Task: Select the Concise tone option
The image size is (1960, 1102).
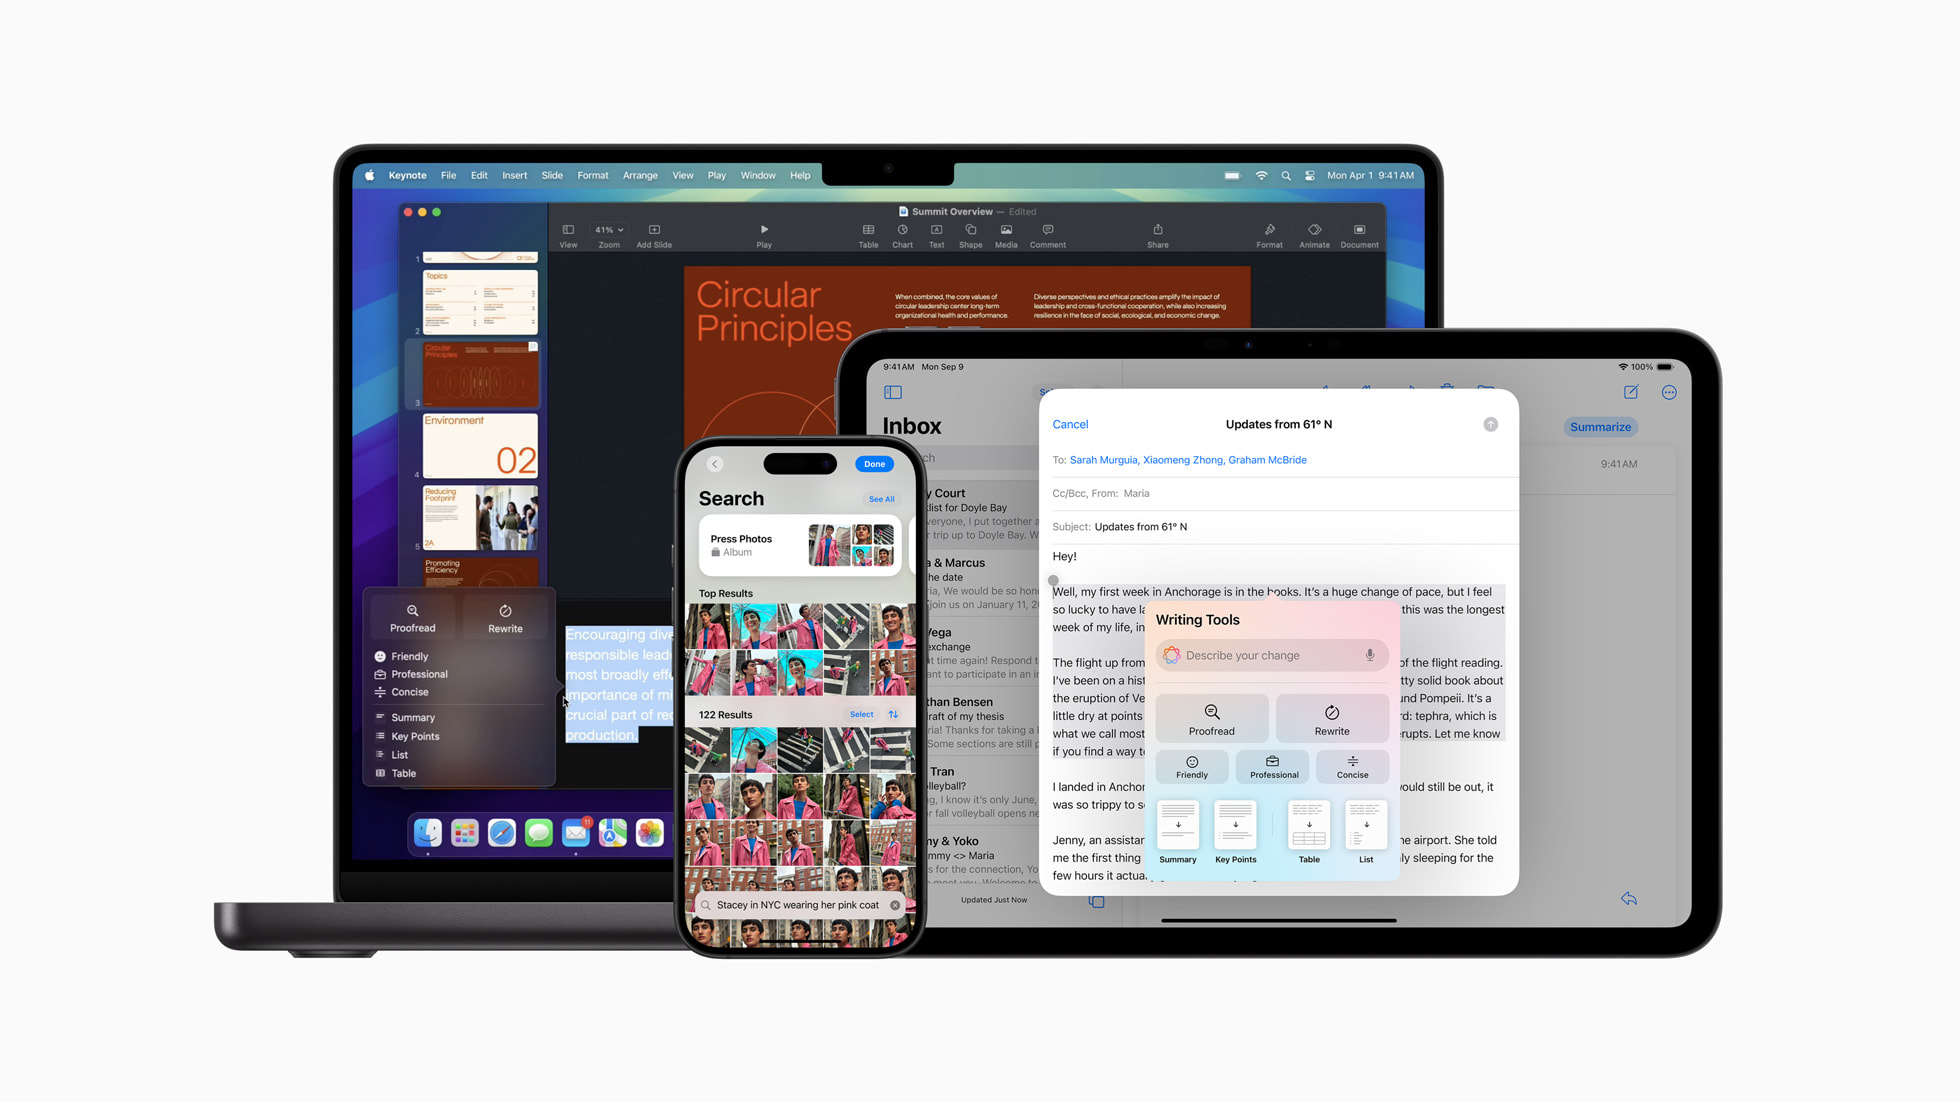Action: pyautogui.click(x=1352, y=767)
